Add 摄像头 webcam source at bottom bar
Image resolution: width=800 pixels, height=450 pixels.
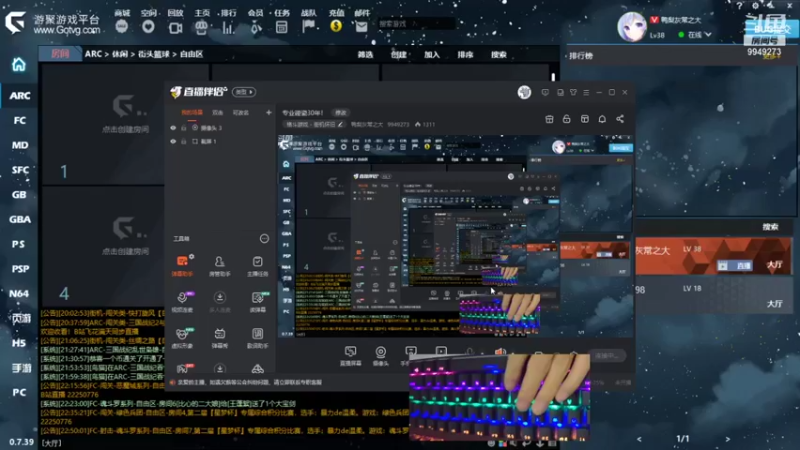[x=381, y=356]
